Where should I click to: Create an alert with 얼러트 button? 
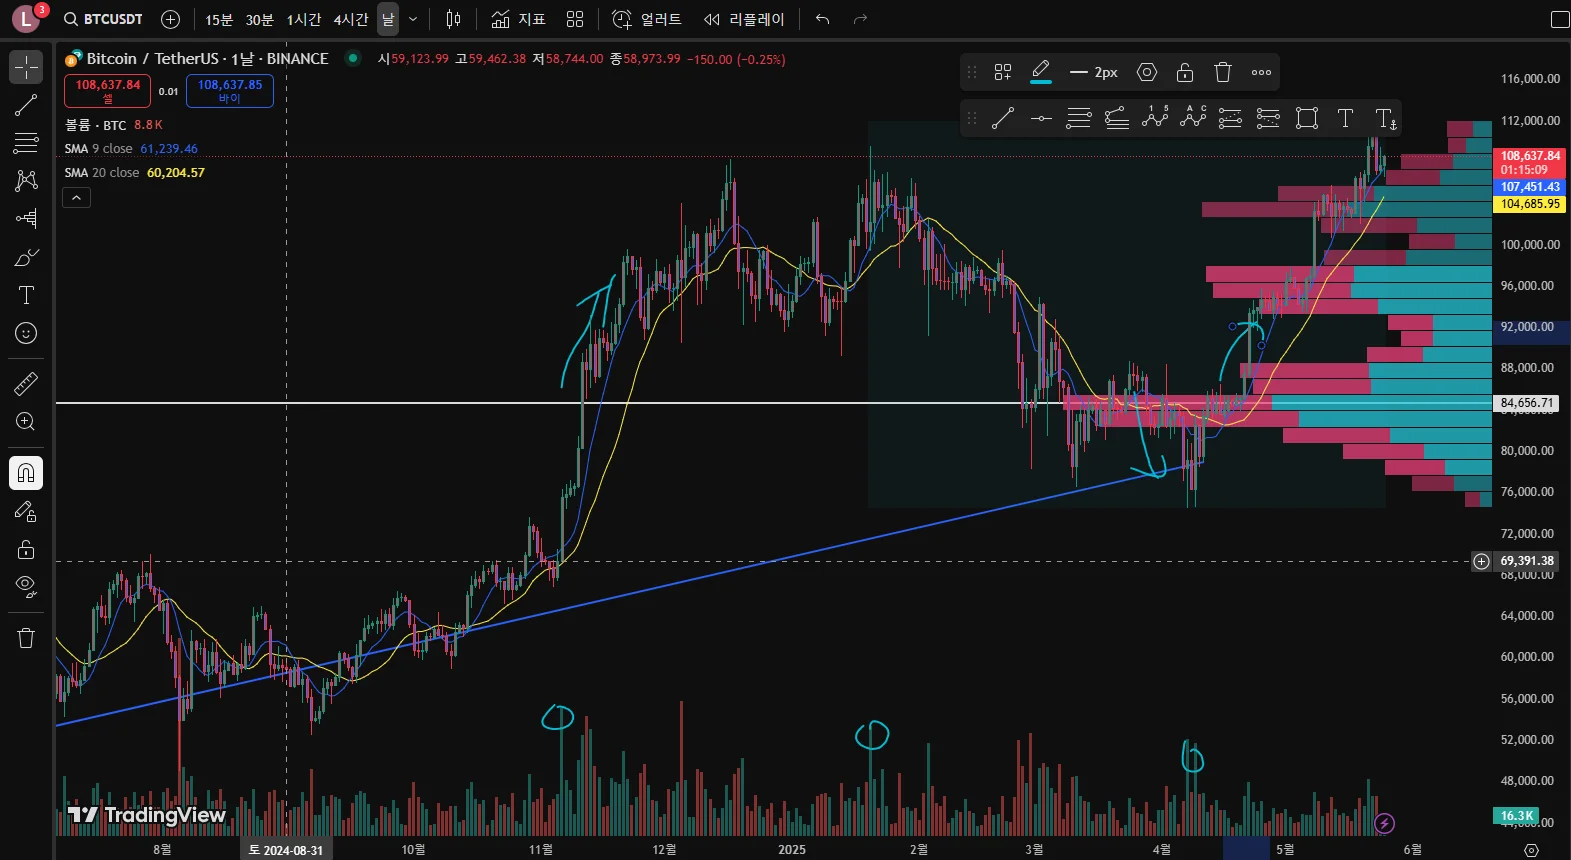tap(647, 19)
